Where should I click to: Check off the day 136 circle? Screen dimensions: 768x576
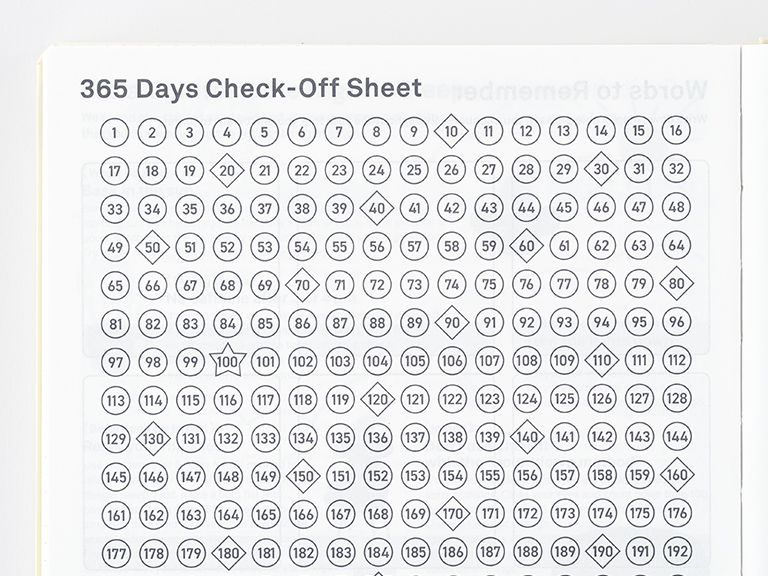click(378, 438)
